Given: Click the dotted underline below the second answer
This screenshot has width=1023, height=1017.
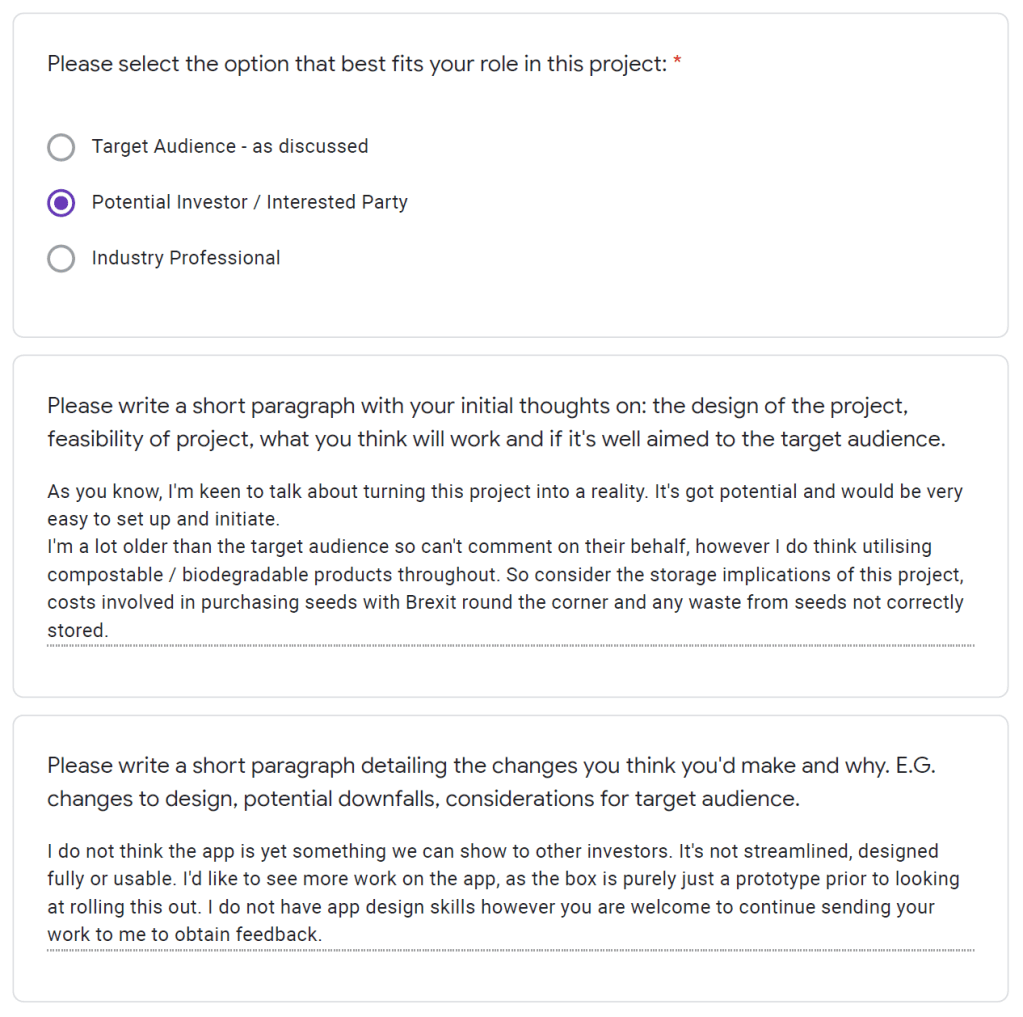Looking at the screenshot, I should pyautogui.click(x=509, y=950).
